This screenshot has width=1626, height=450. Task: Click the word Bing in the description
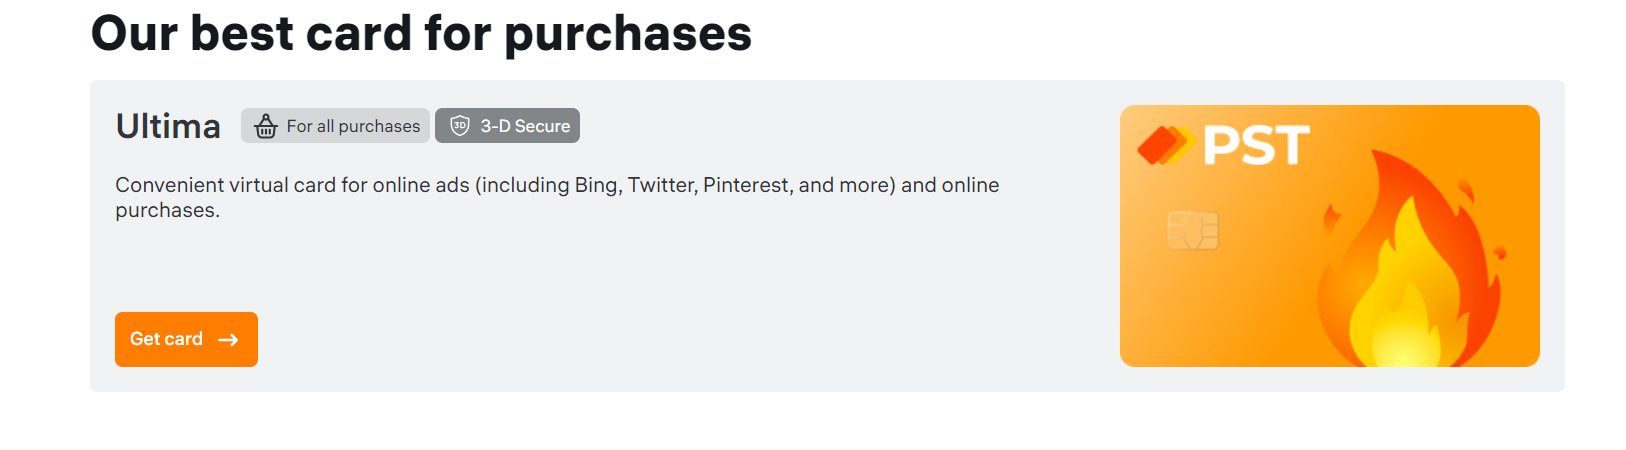pyautogui.click(x=596, y=185)
